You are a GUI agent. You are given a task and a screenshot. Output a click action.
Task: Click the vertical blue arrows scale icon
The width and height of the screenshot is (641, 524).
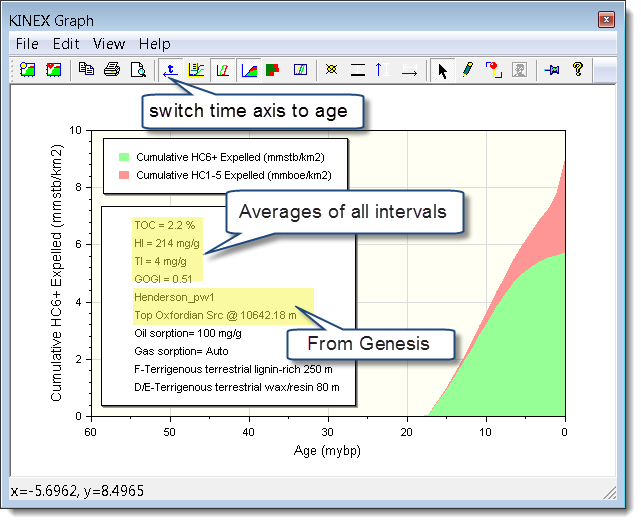tap(383, 70)
